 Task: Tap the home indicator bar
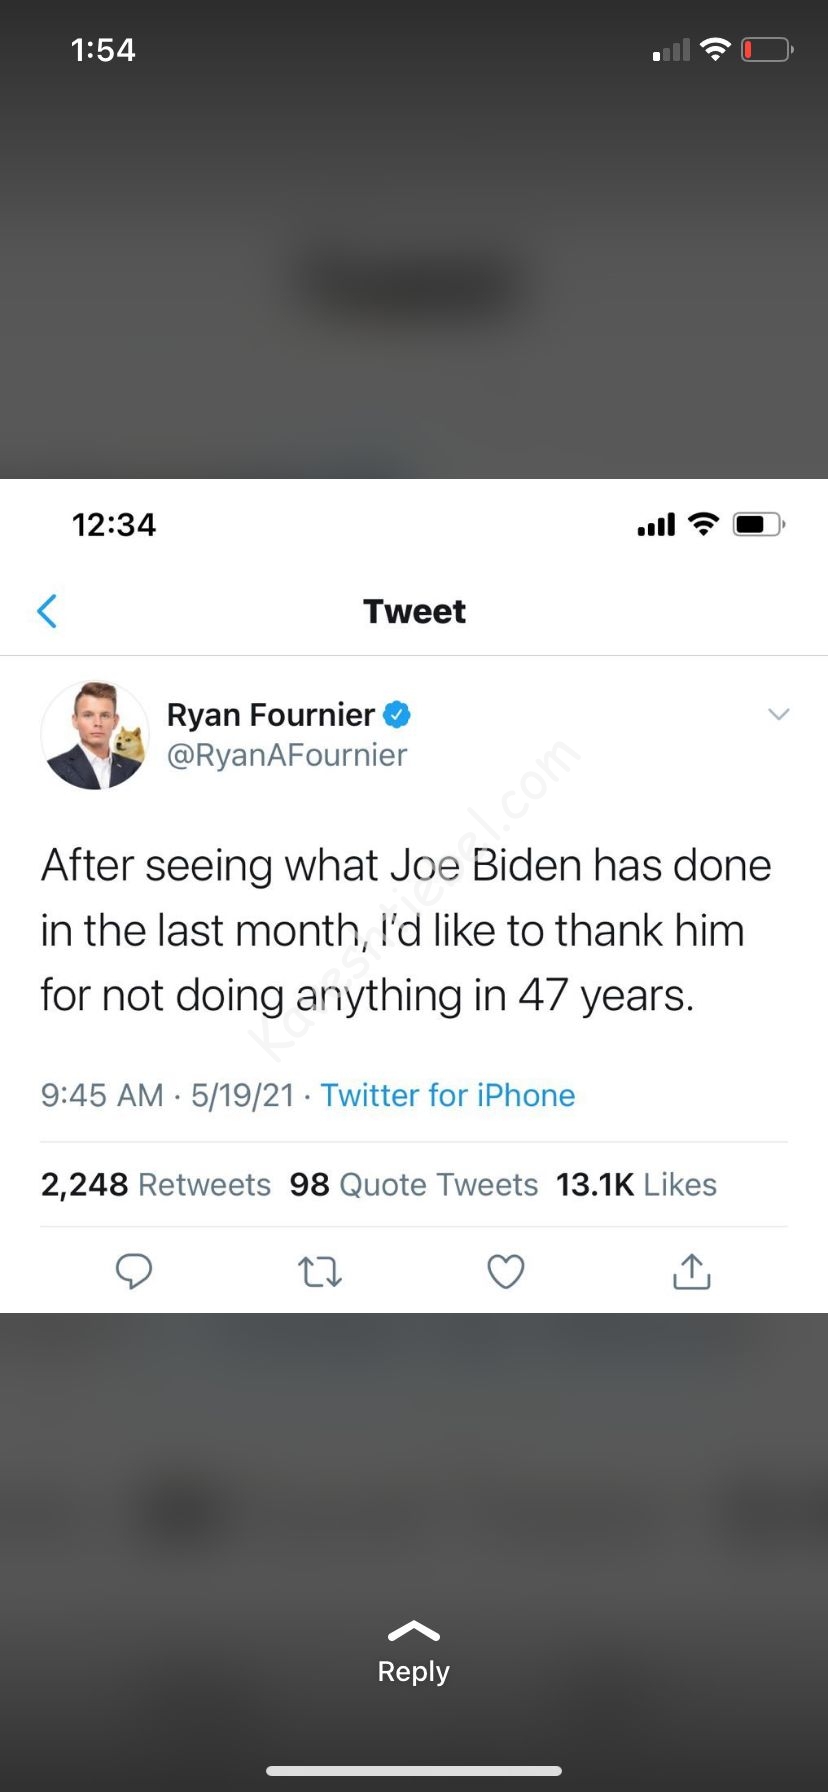[414, 1771]
